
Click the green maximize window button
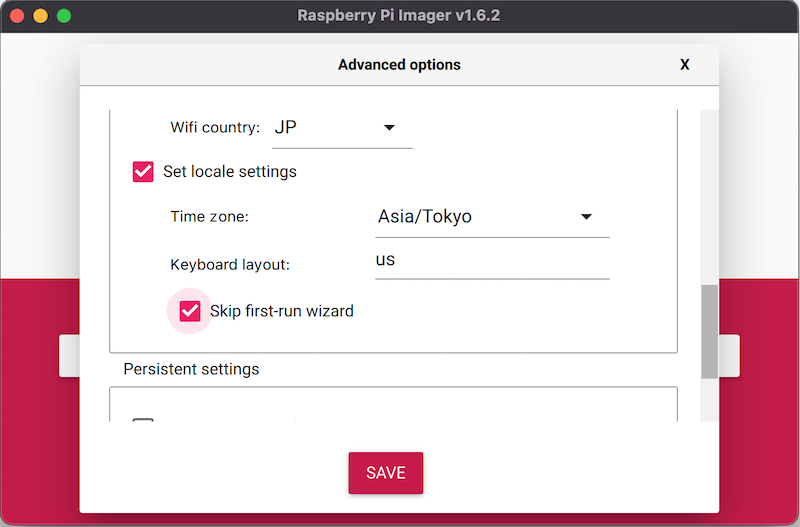tap(64, 16)
